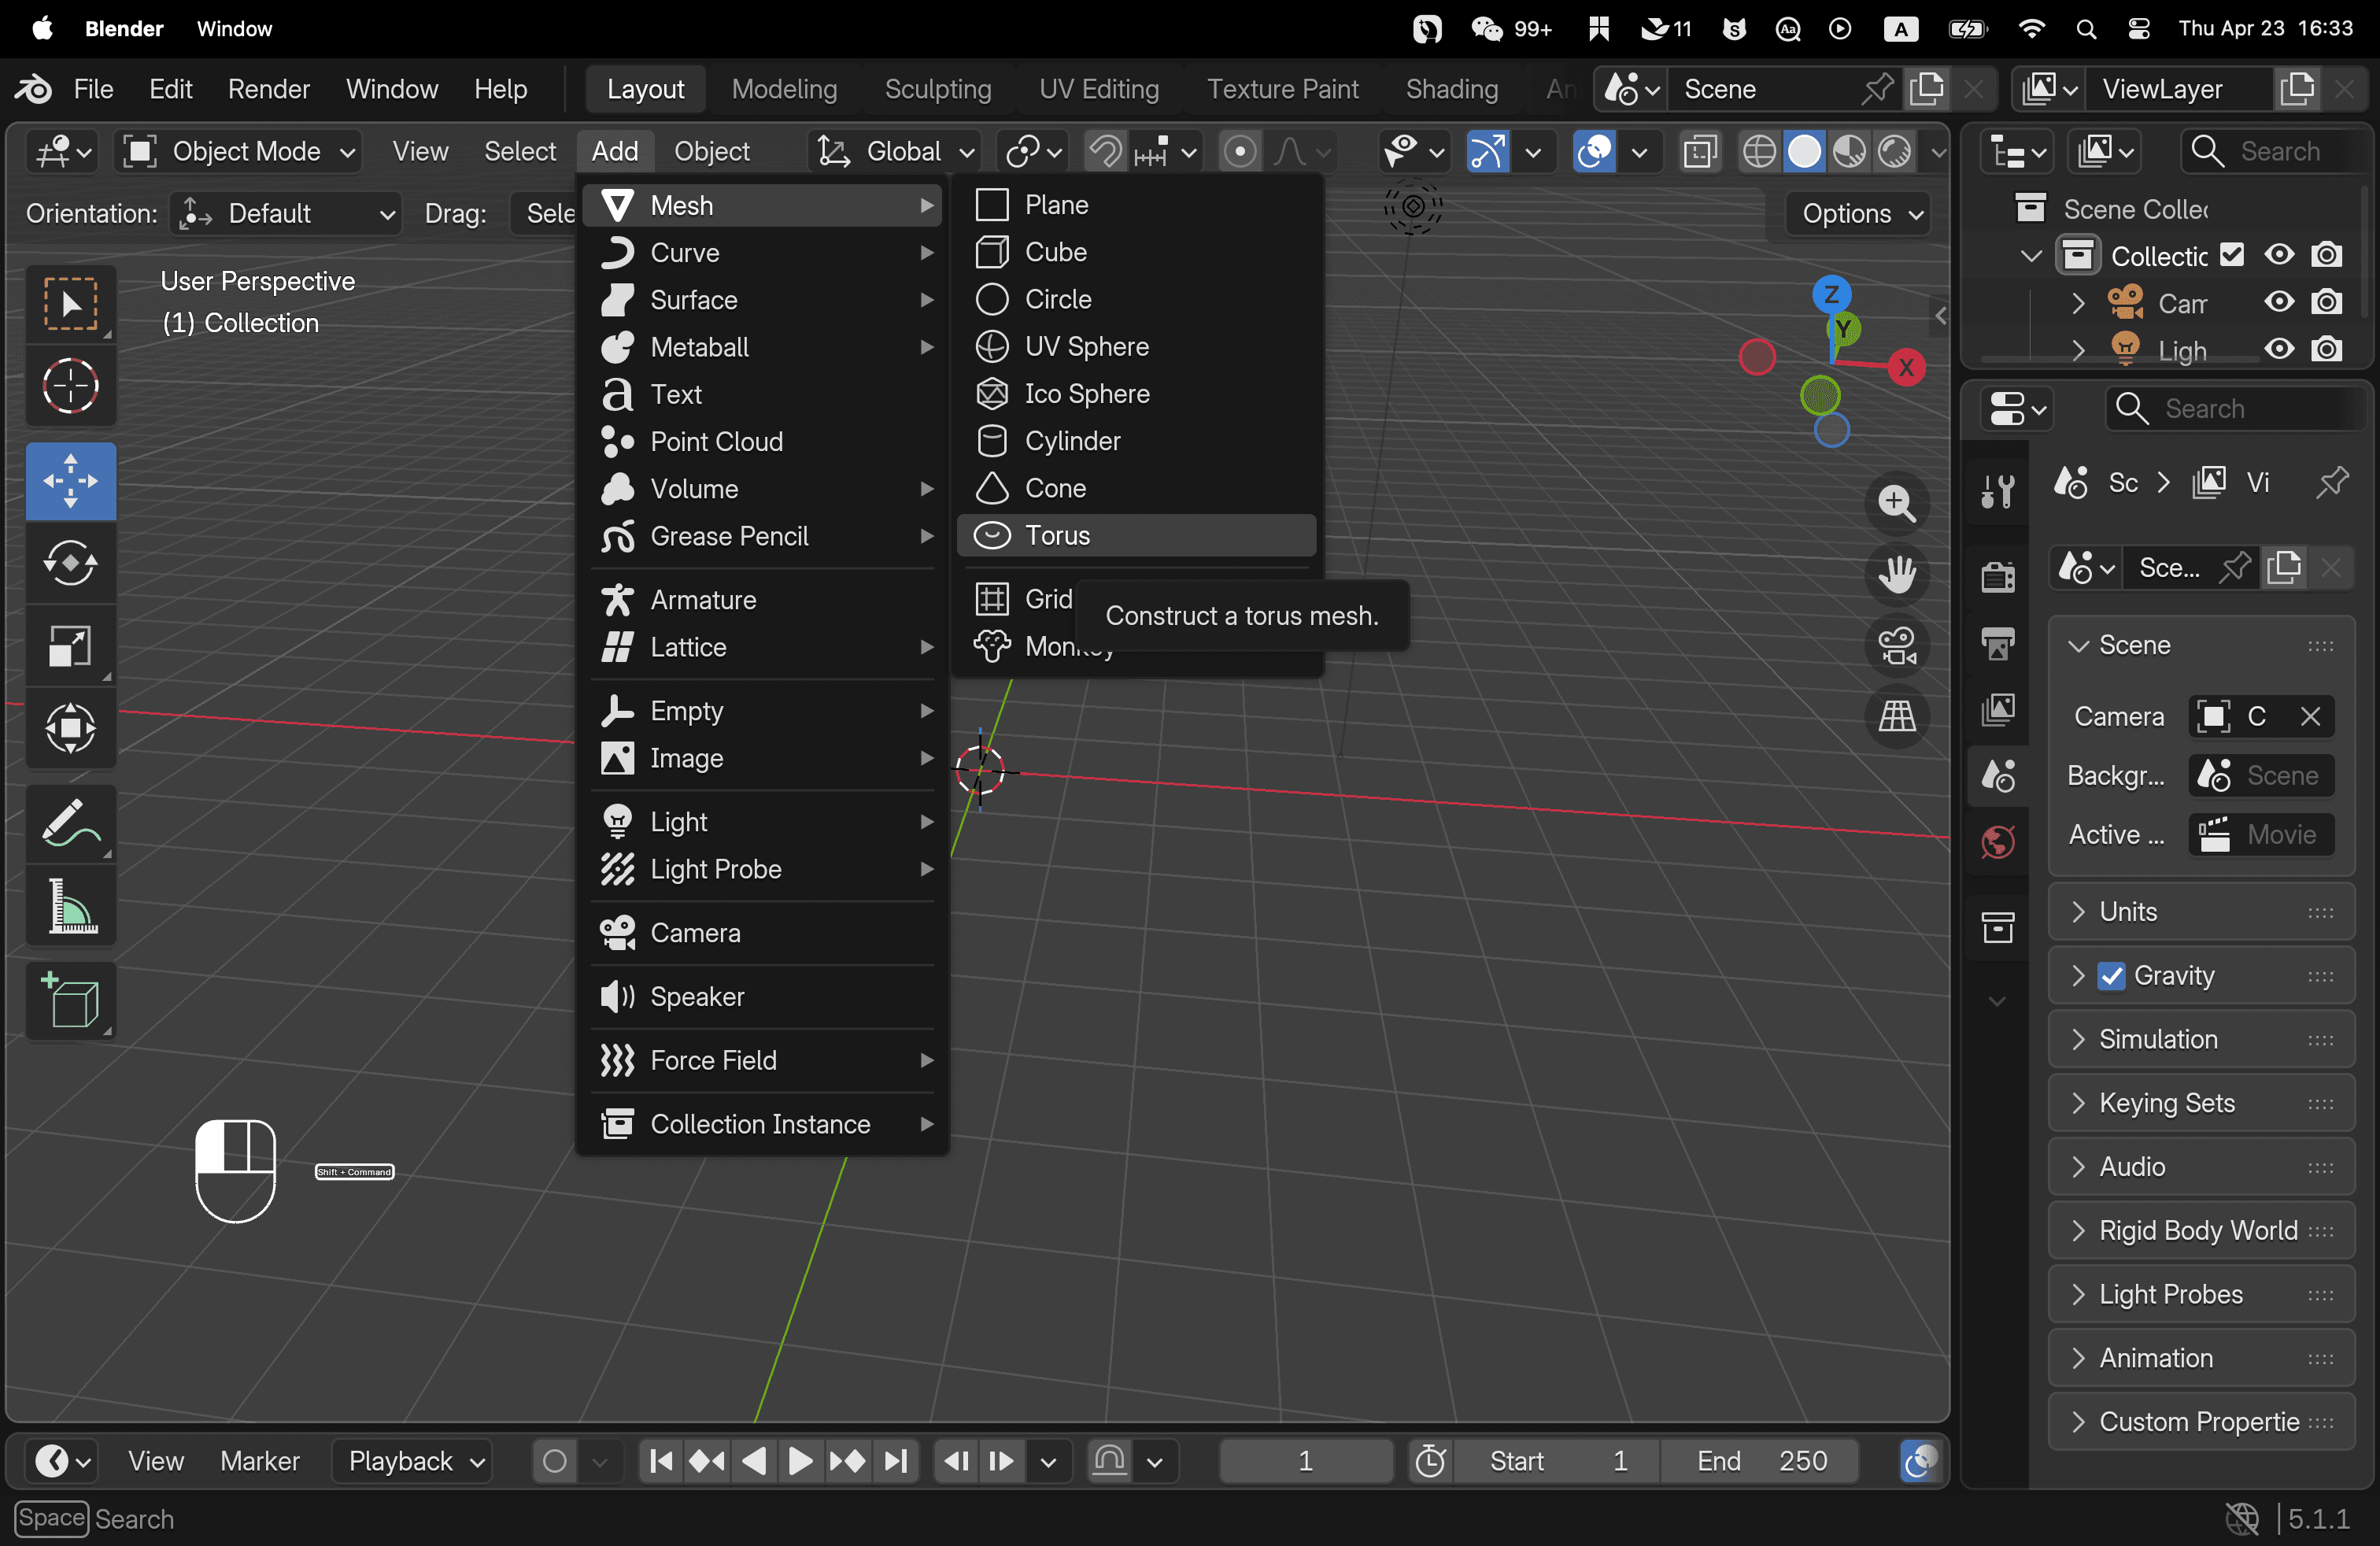
Task: Click the red X axis gizmo ball
Action: pos(1906,368)
